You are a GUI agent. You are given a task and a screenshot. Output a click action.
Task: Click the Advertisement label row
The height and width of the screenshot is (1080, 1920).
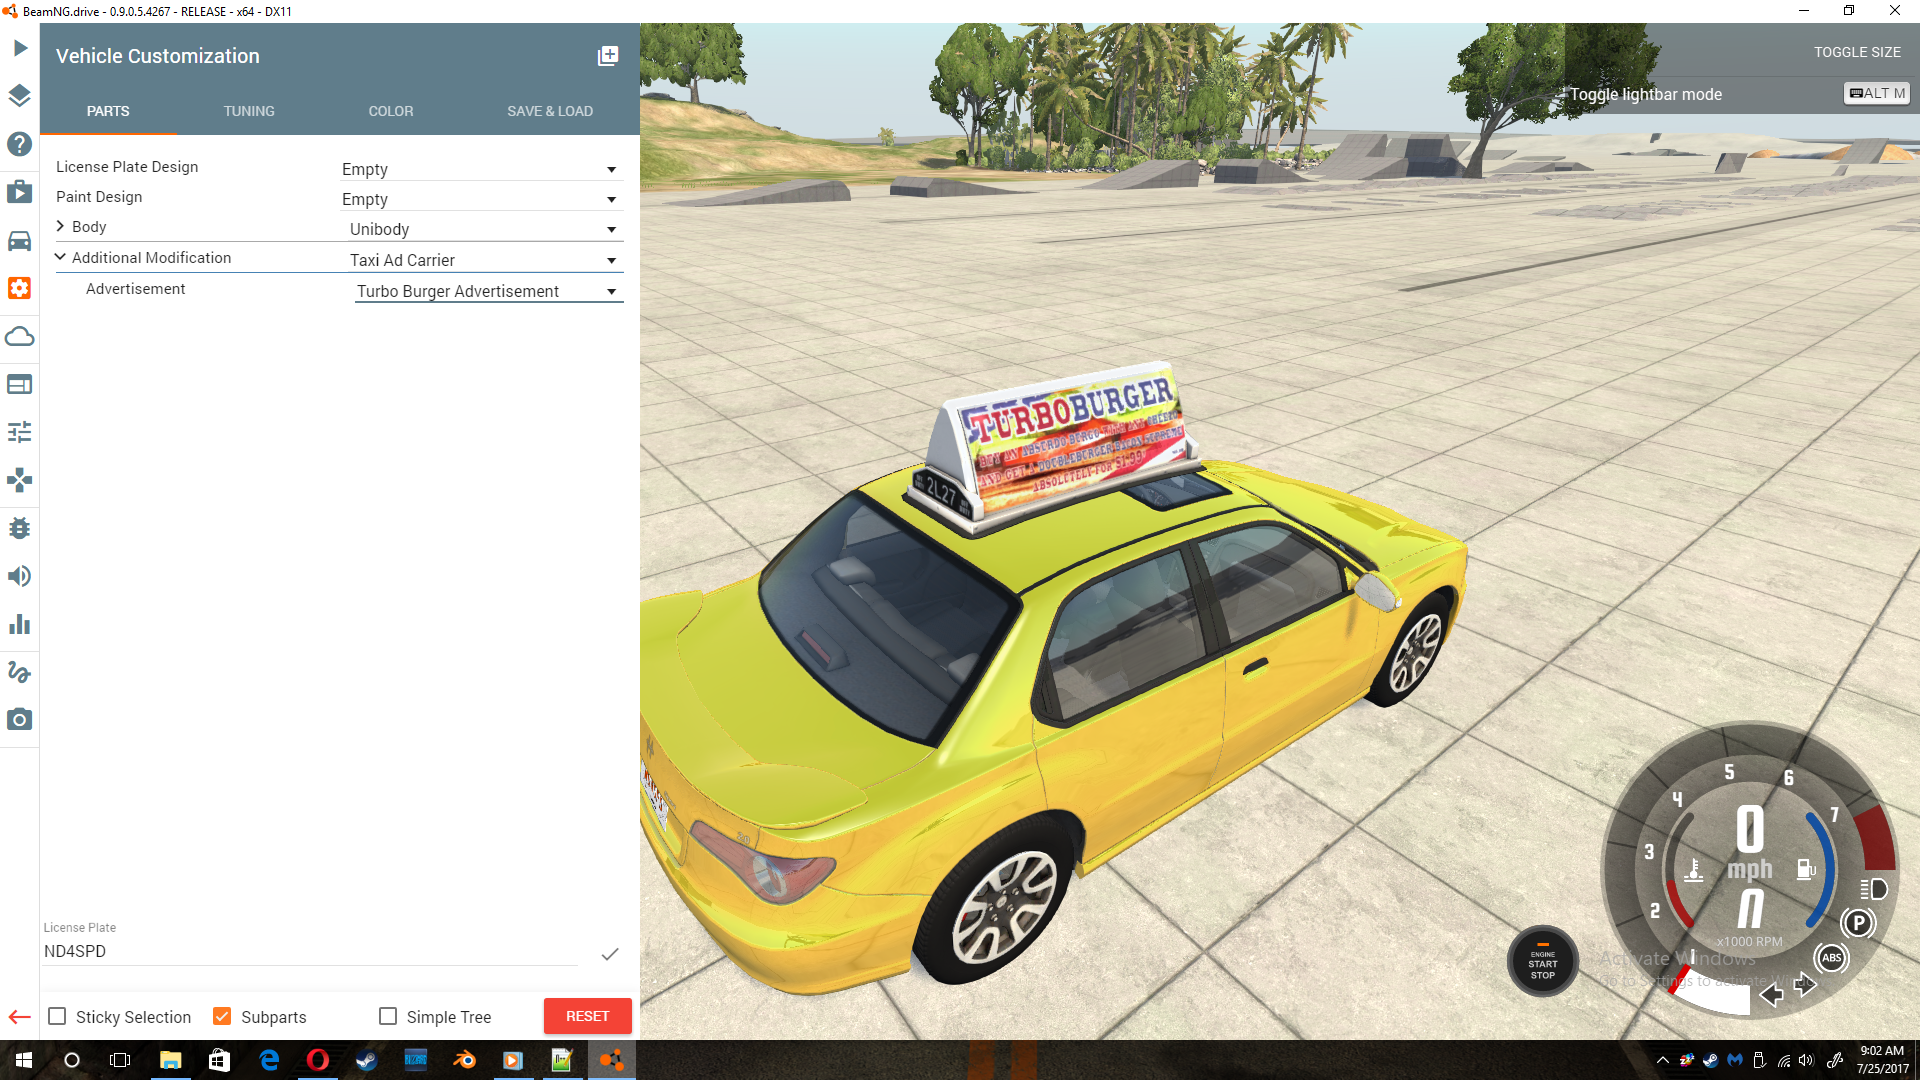click(x=135, y=289)
